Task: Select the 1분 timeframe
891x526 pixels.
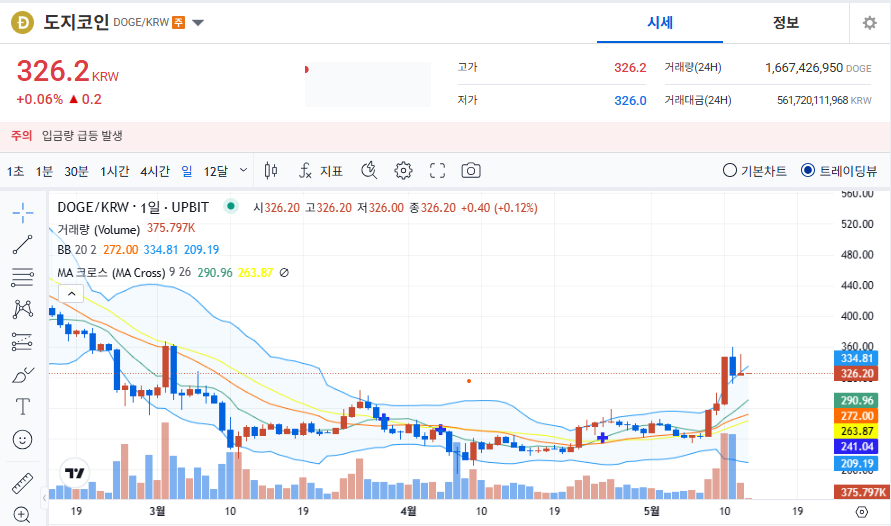Action: [44, 171]
